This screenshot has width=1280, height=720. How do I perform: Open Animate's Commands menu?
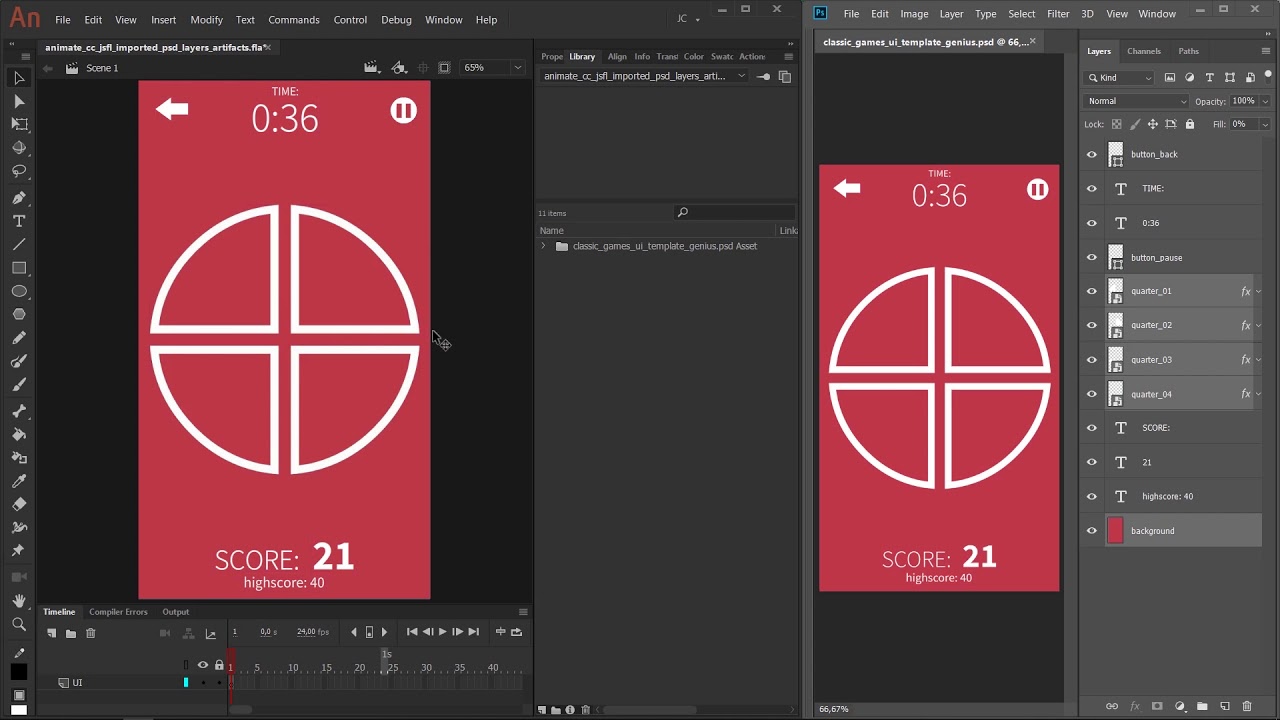click(x=294, y=20)
